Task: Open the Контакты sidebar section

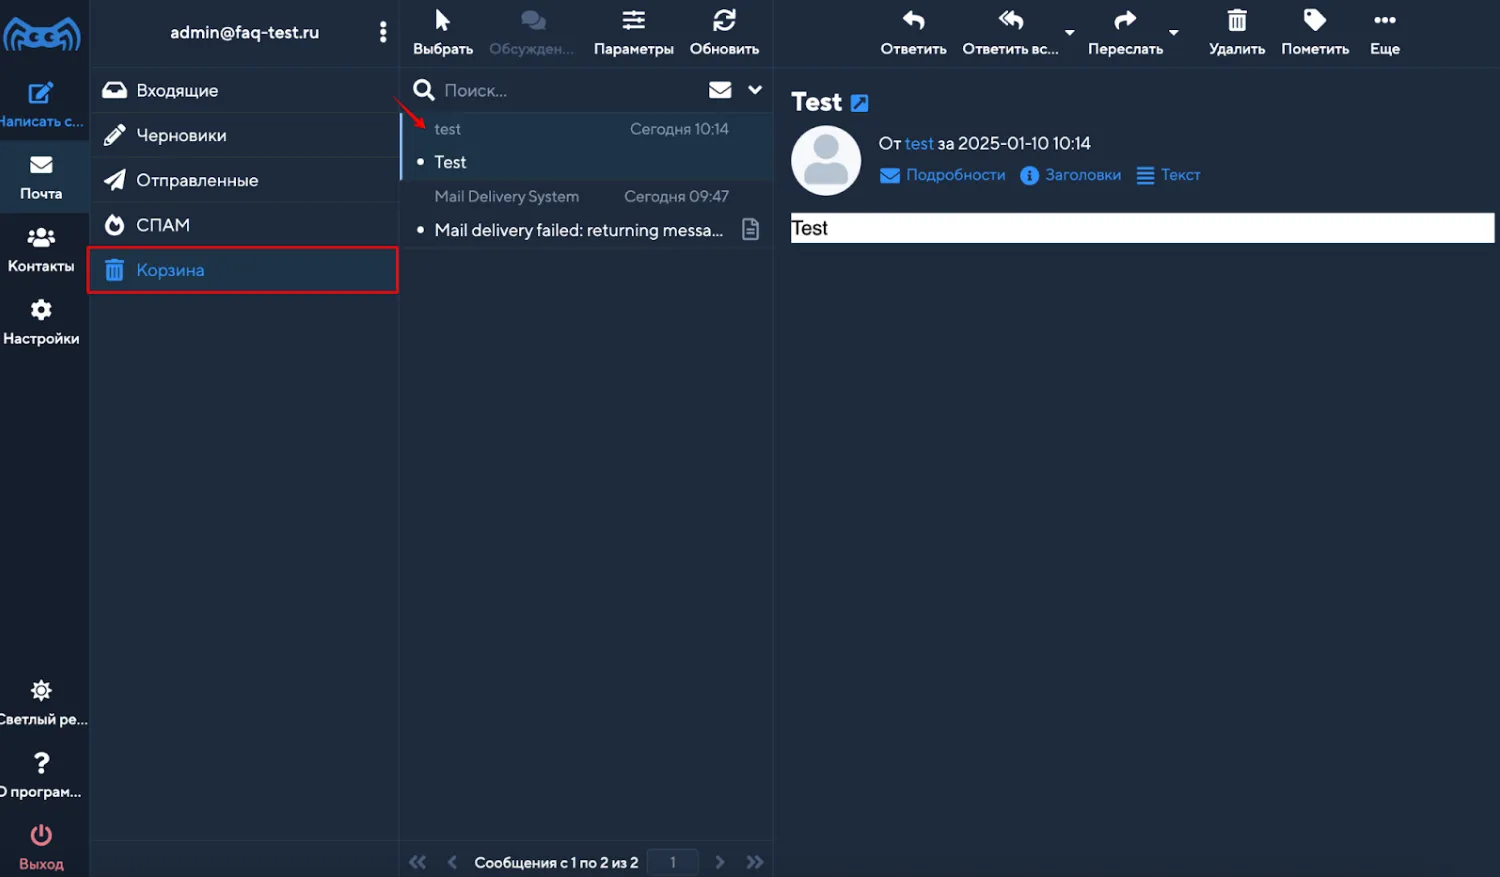Action: [41, 248]
